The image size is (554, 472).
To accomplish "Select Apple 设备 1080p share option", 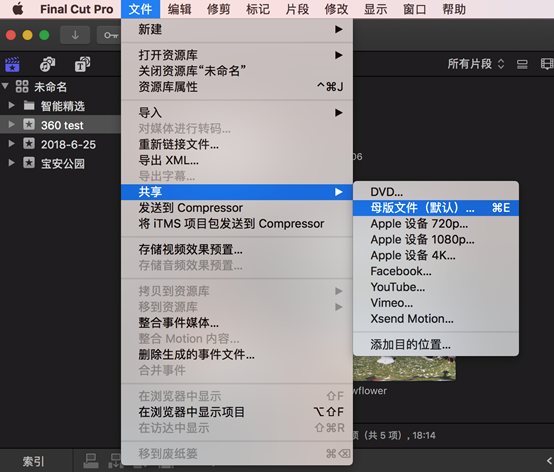I will click(436, 240).
